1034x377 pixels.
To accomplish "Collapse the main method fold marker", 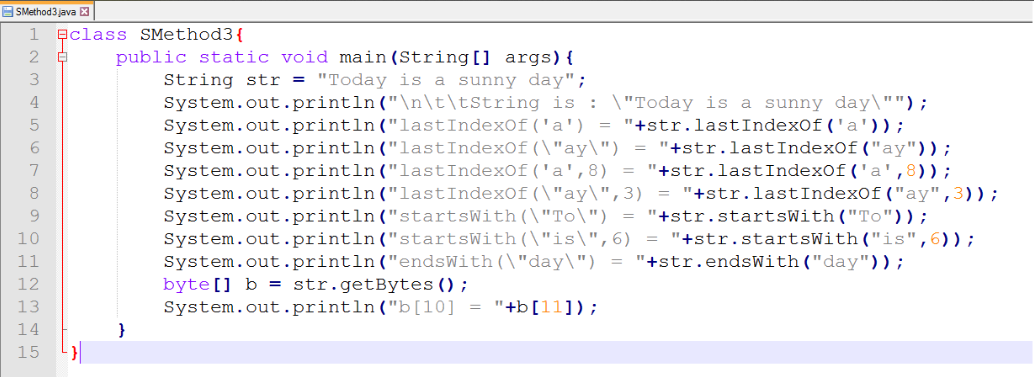I will pos(62,57).
